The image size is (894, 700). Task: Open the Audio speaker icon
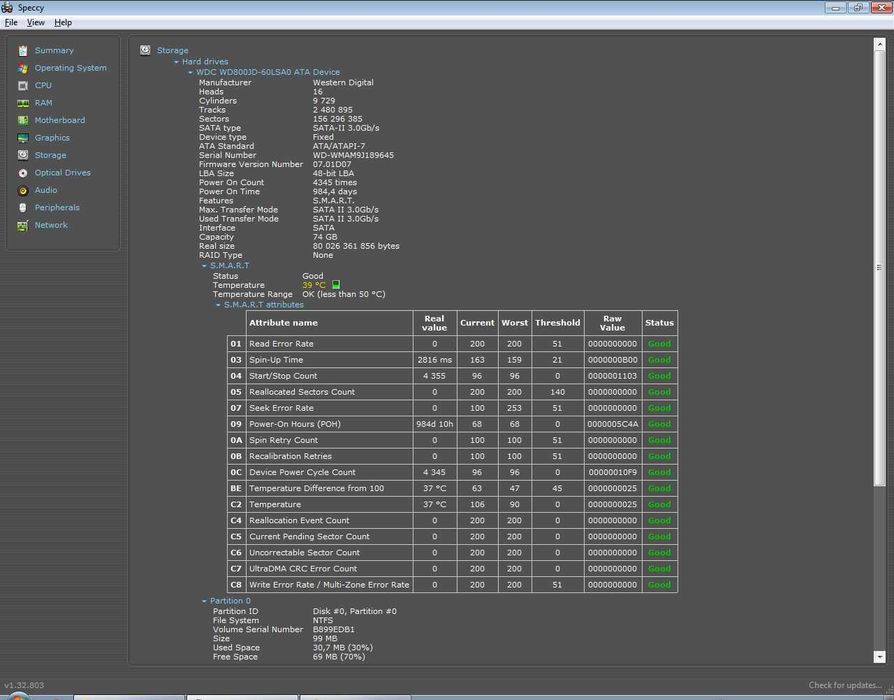[23, 190]
